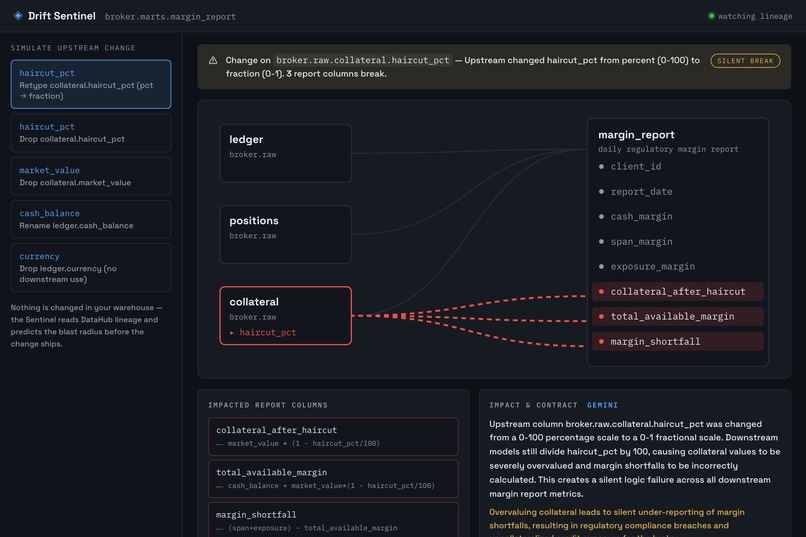Click the collateral source node
806x537 pixels.
pyautogui.click(x=285, y=316)
